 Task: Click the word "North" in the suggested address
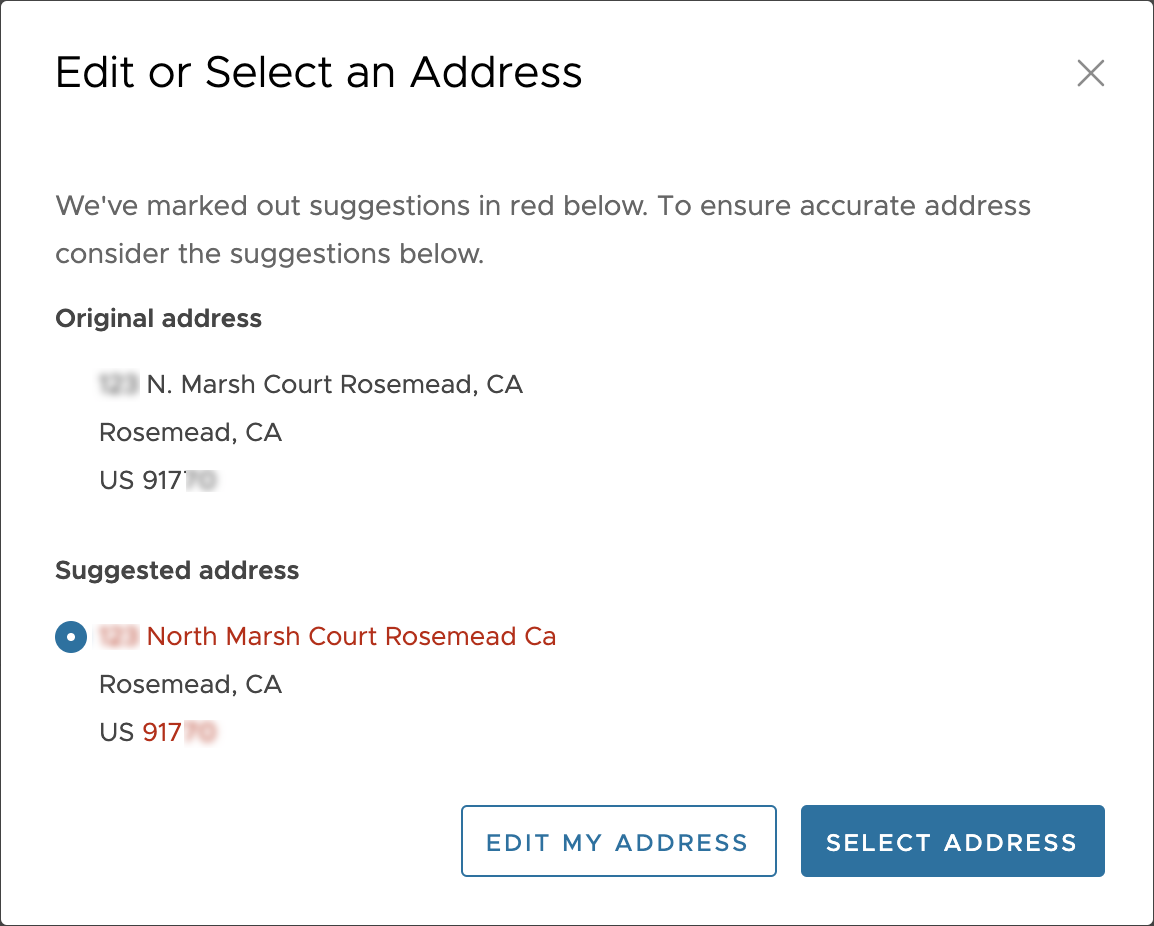point(183,637)
